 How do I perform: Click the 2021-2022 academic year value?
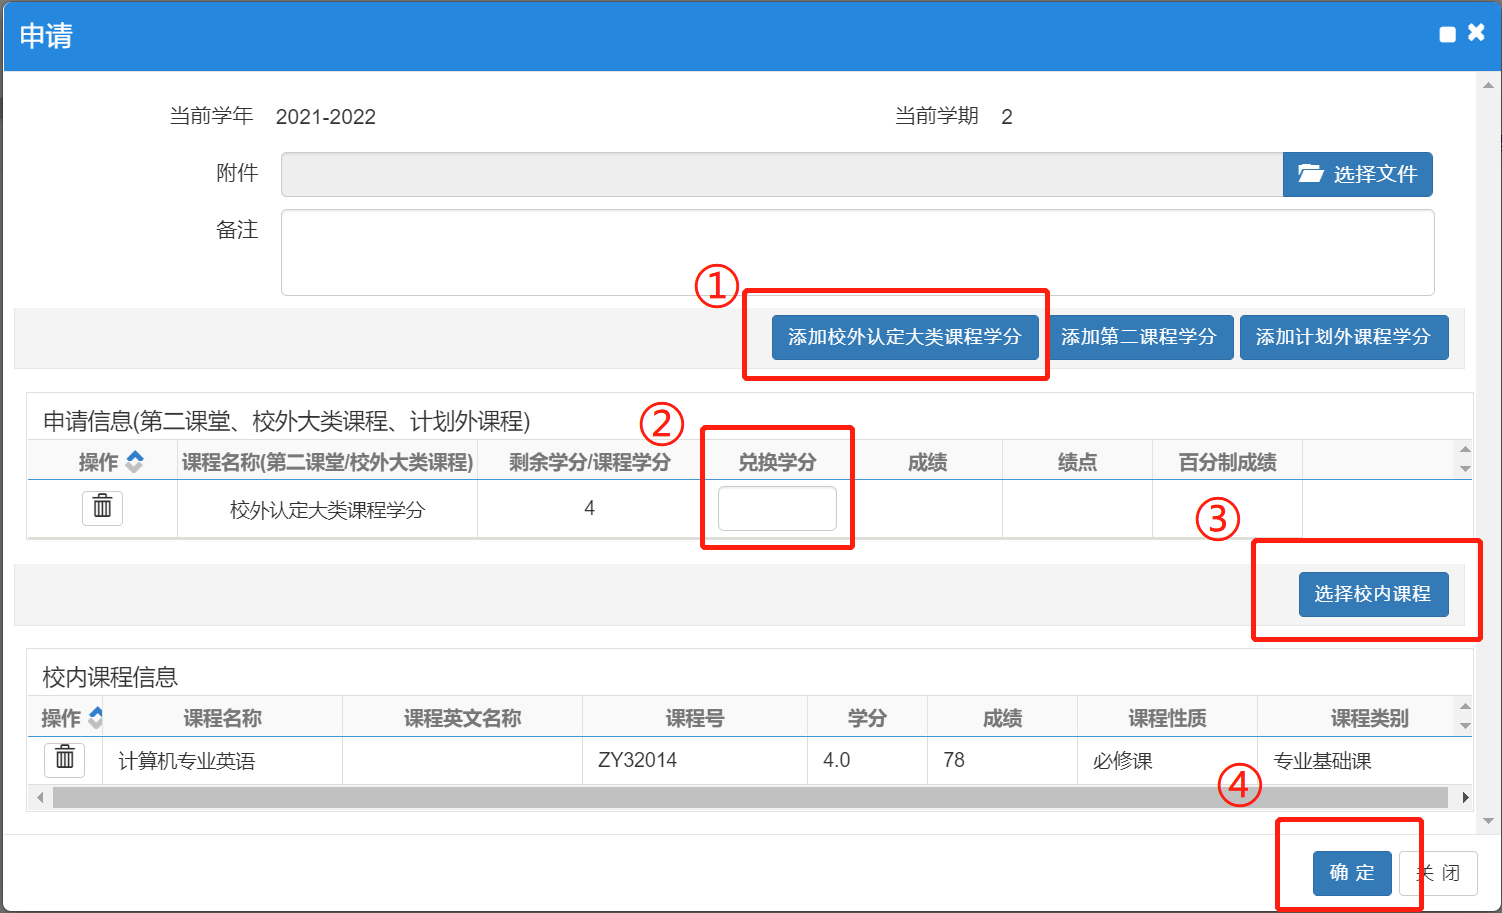pyautogui.click(x=326, y=117)
